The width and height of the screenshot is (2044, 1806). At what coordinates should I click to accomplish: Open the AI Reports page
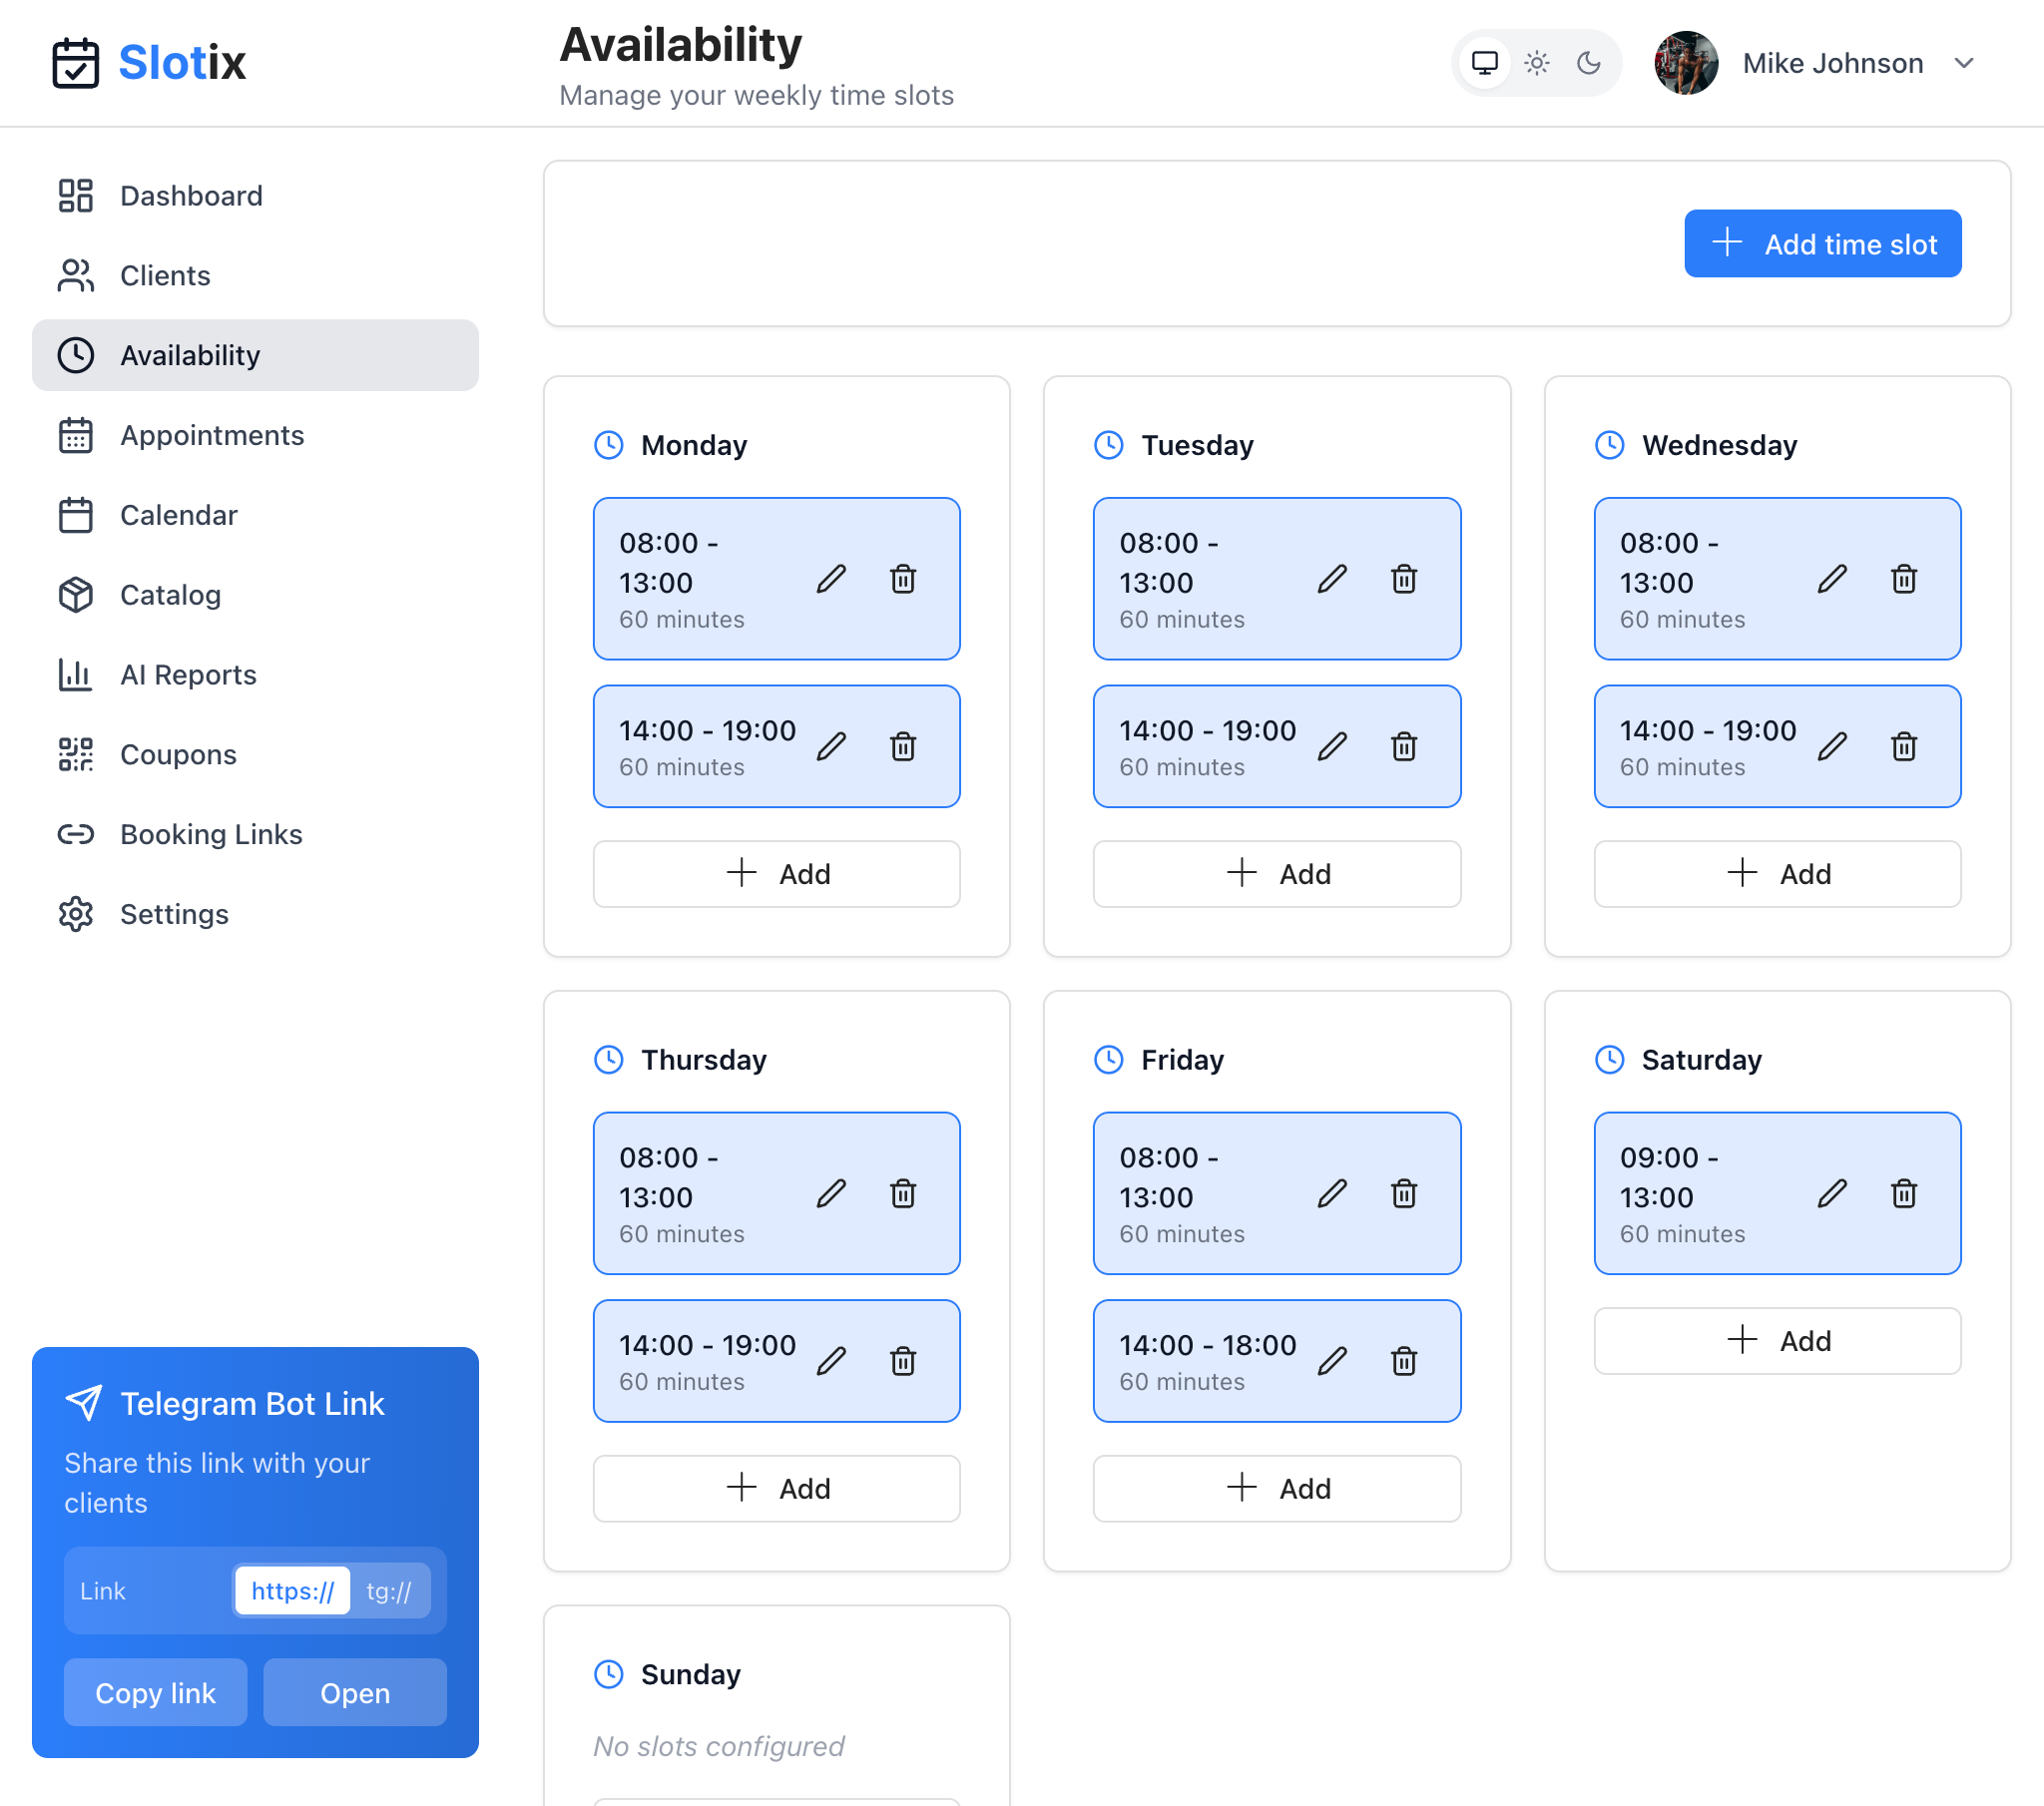(188, 675)
